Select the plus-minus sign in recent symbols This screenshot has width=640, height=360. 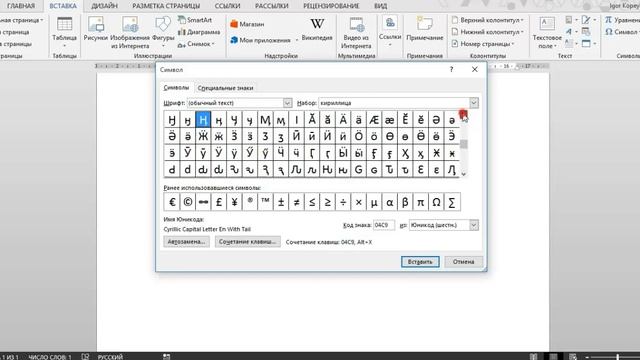pyautogui.click(x=281, y=202)
